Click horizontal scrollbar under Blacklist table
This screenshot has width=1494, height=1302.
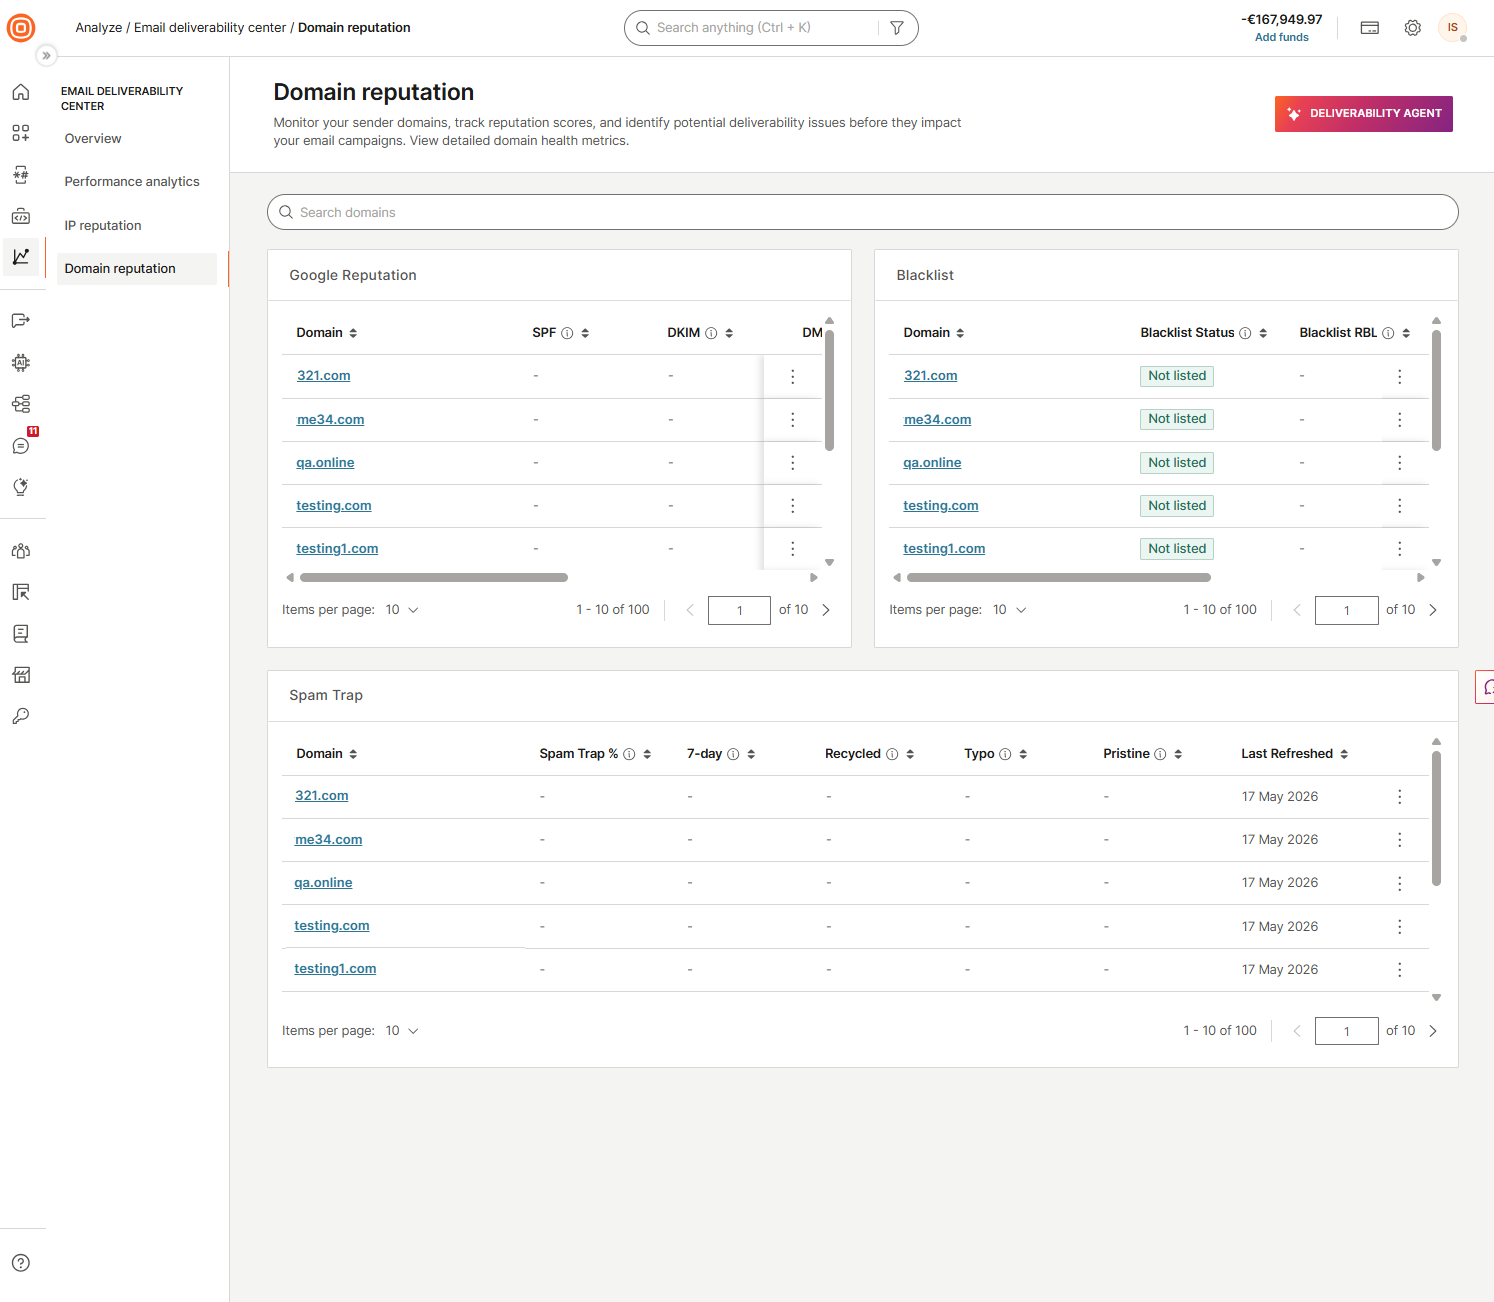(x=1059, y=578)
